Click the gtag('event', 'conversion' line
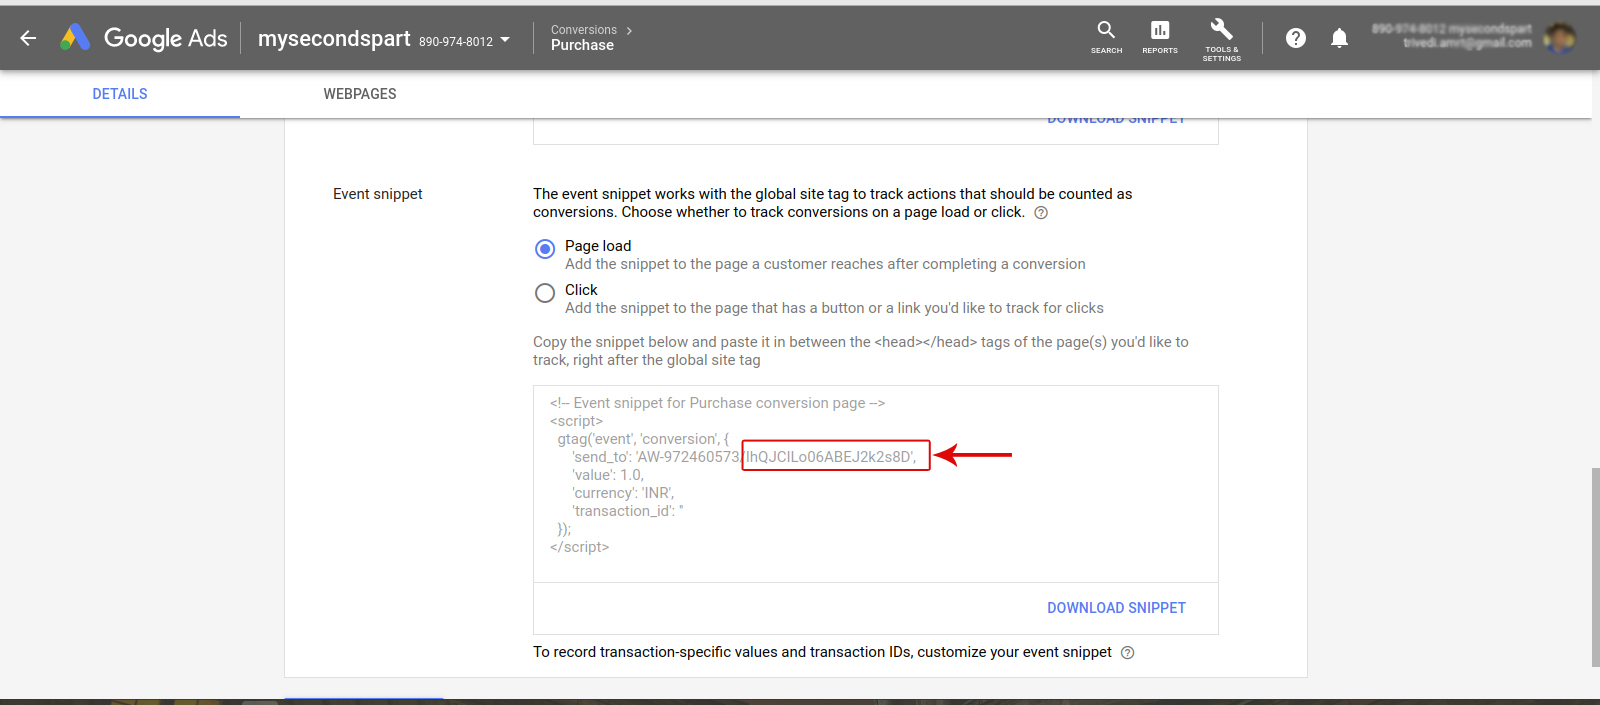Viewport: 1600px width, 705px height. [643, 439]
